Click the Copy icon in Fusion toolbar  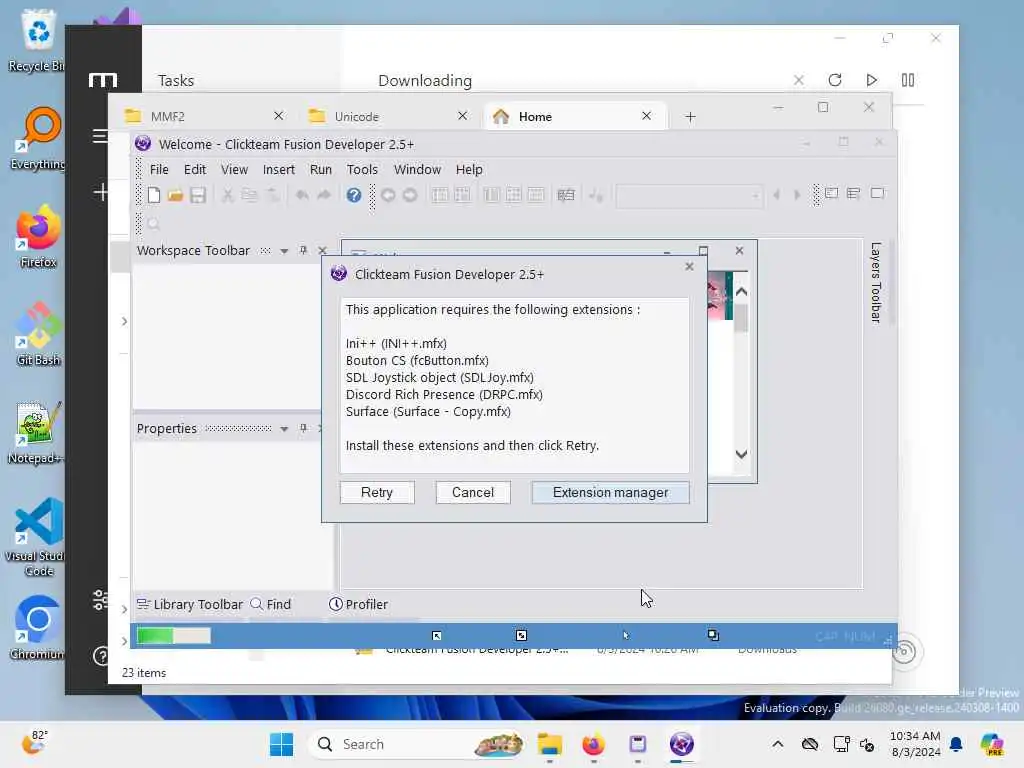249,195
